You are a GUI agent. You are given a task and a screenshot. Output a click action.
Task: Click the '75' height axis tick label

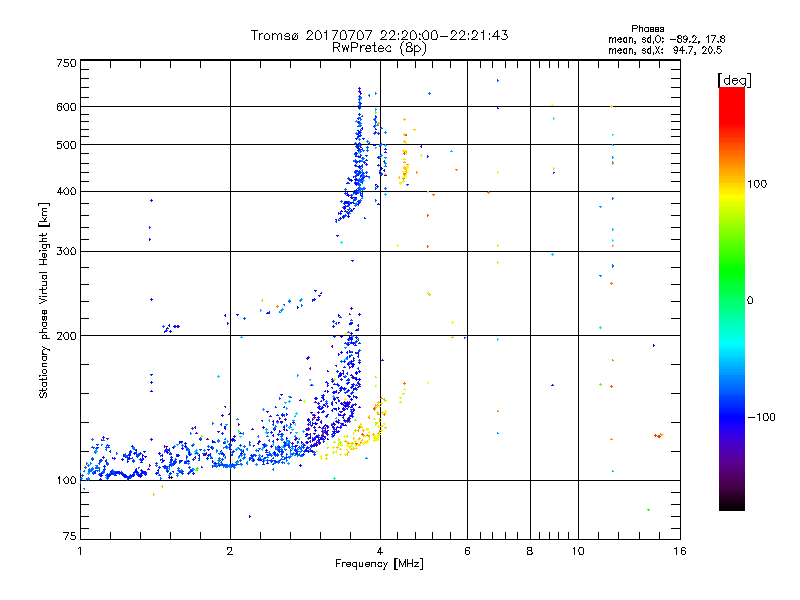pos(70,536)
